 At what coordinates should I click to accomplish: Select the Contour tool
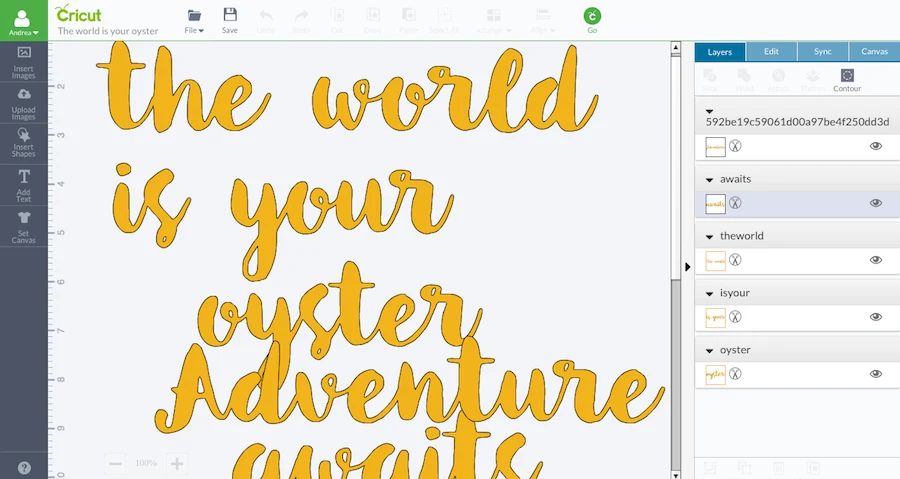847,80
